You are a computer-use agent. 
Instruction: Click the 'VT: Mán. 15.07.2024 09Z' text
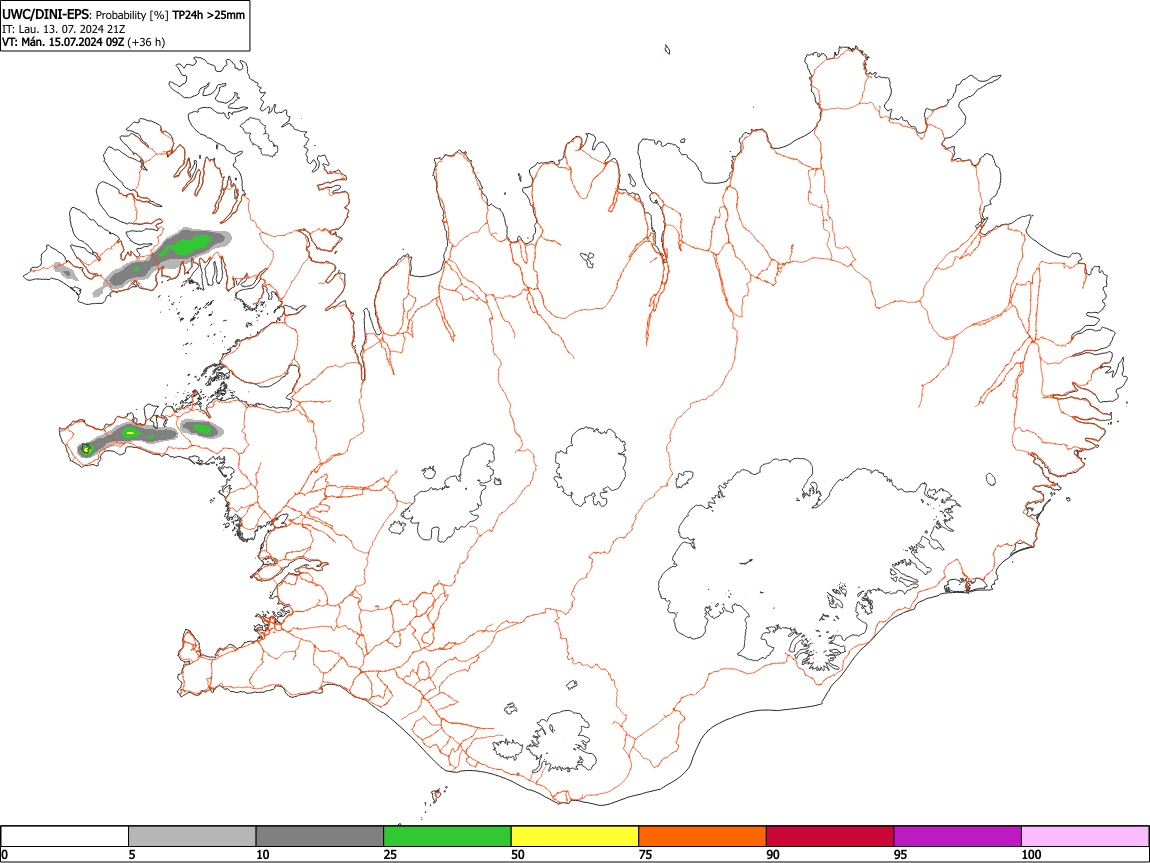coord(63,42)
